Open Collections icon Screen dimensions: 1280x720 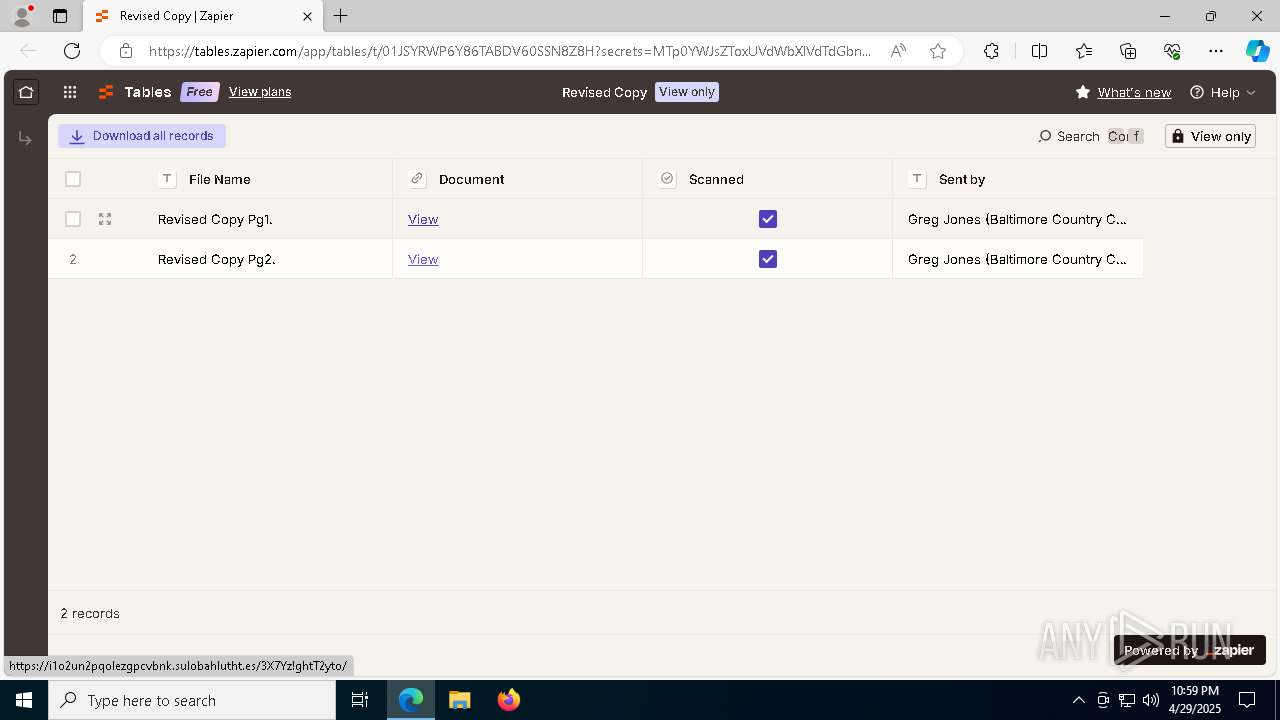point(1128,51)
